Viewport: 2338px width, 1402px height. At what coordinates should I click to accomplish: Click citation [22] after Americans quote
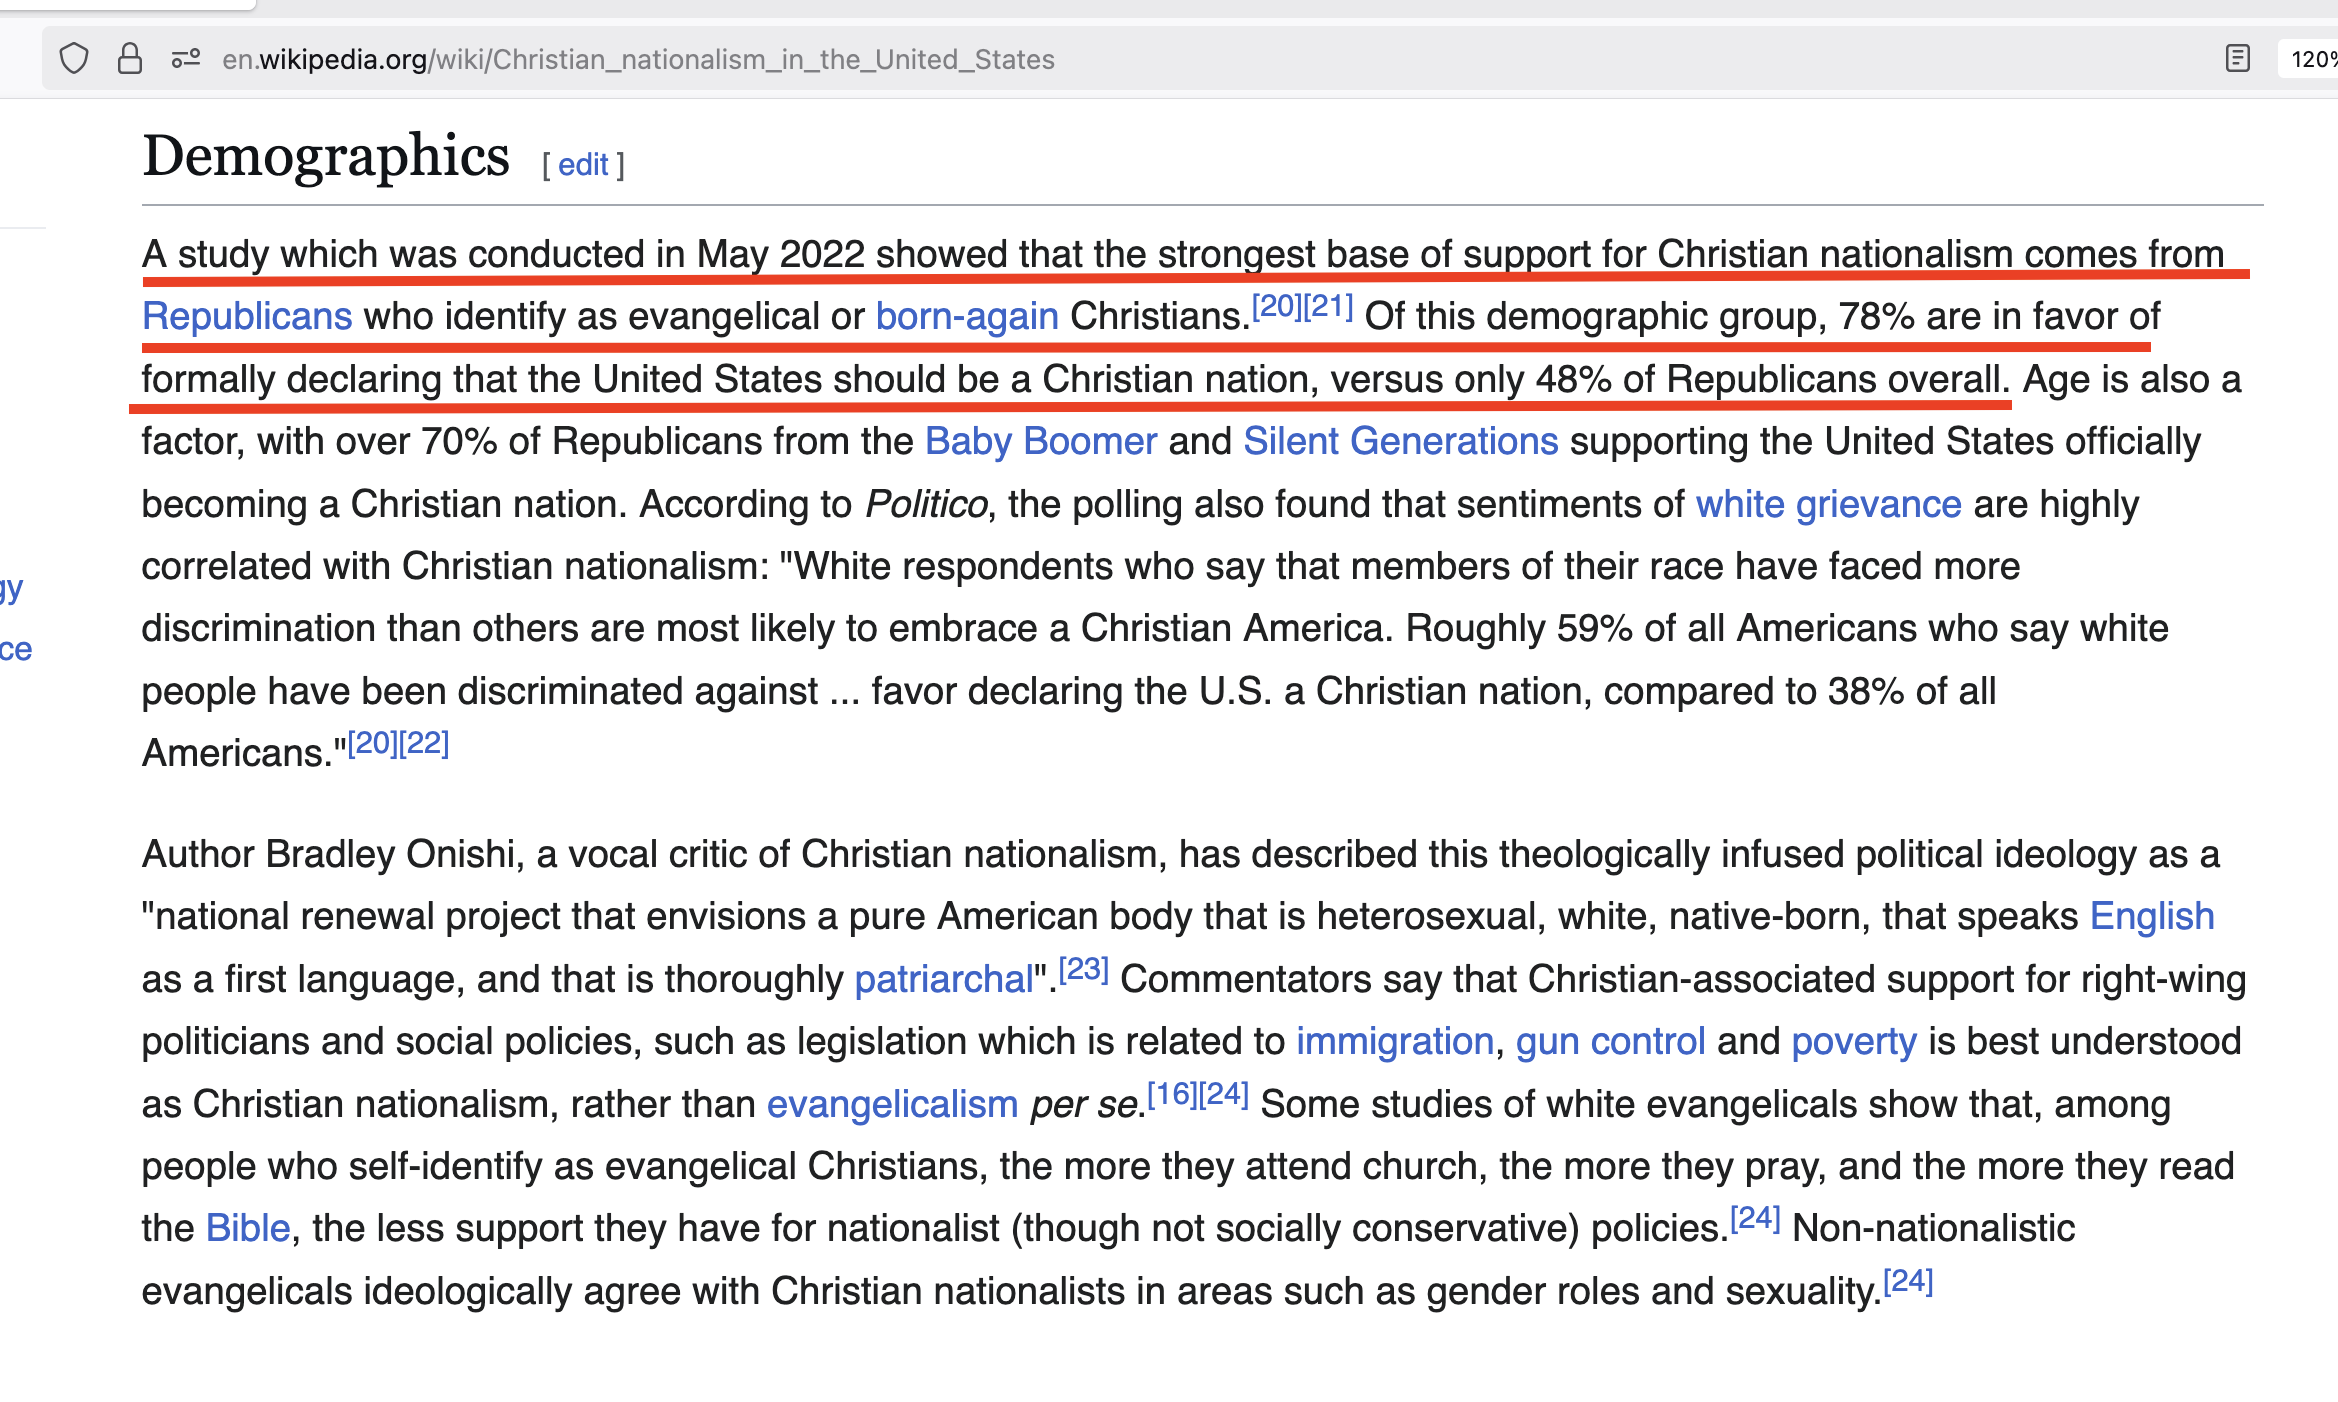(424, 743)
